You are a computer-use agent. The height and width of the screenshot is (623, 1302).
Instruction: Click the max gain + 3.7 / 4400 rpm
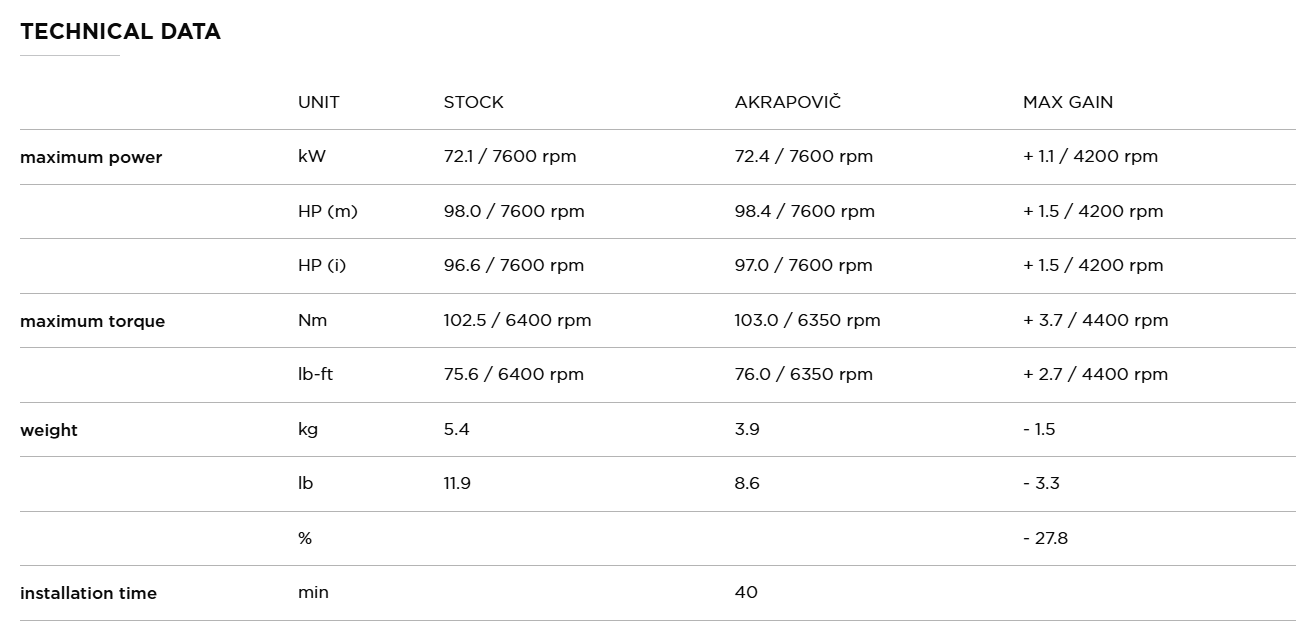click(1095, 320)
